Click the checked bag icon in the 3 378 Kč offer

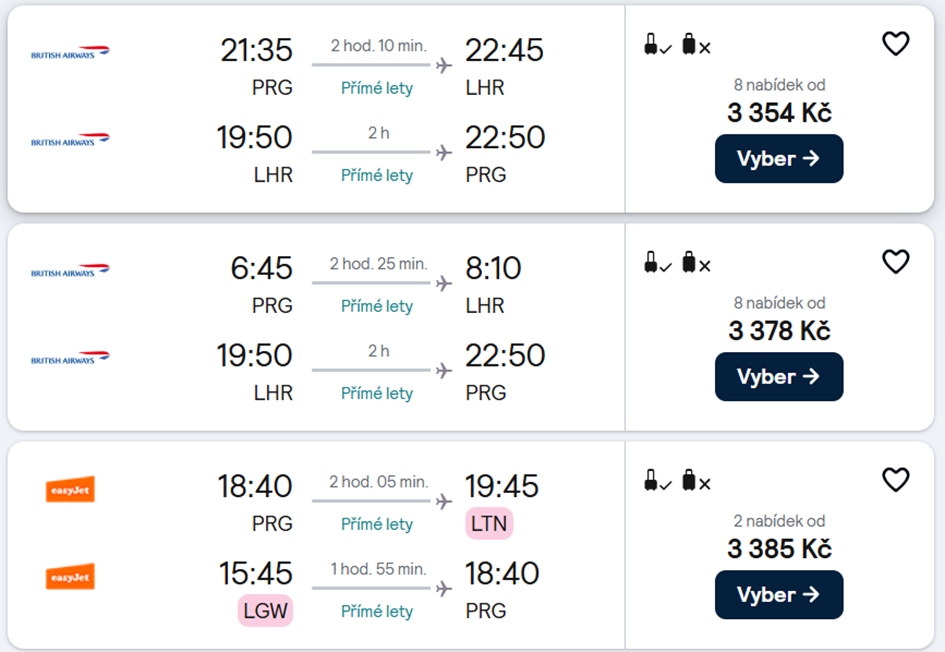click(694, 263)
